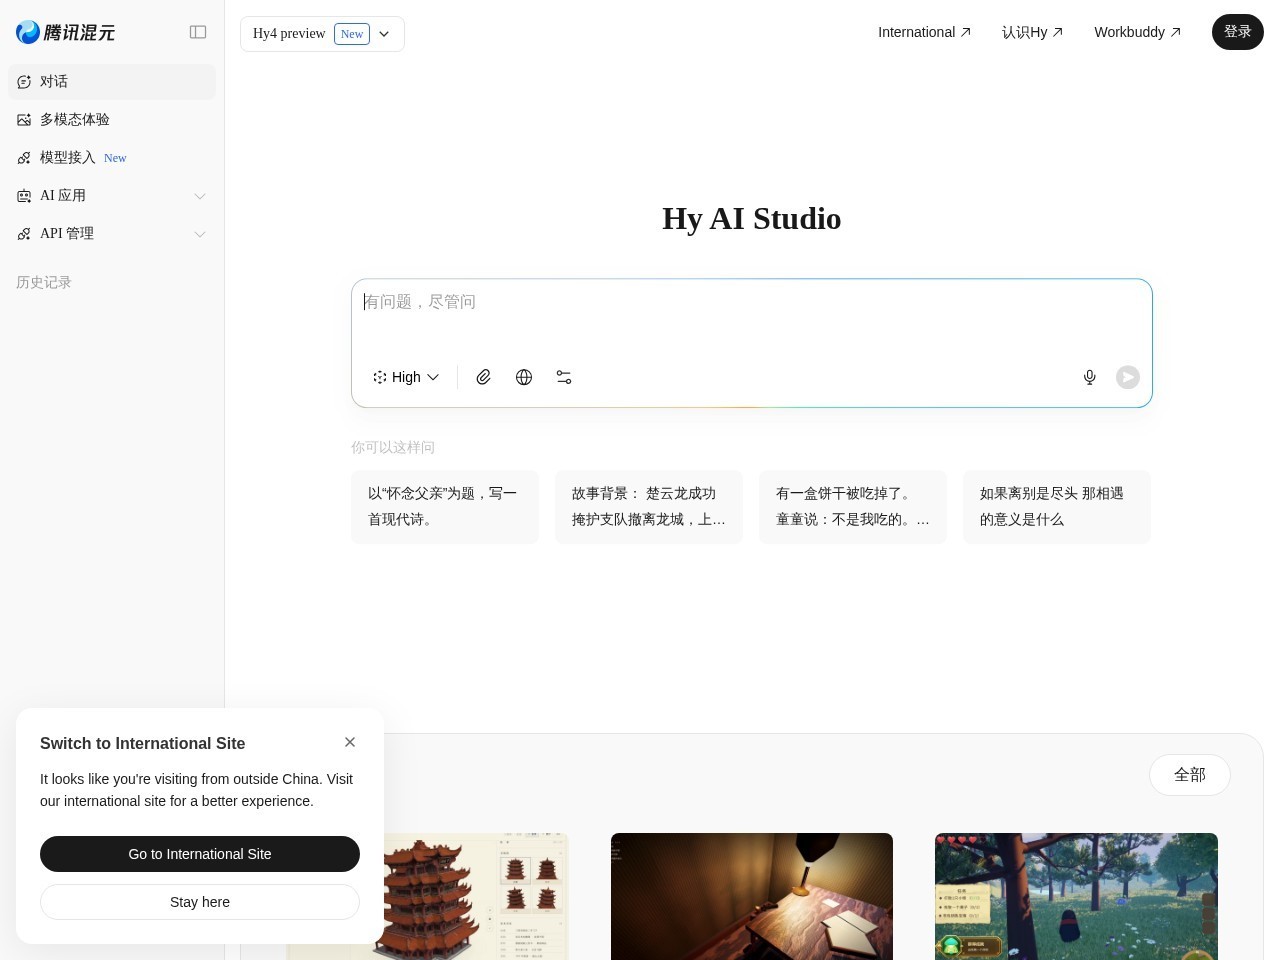Click the send message arrow button
The height and width of the screenshot is (960, 1280).
coord(1128,377)
